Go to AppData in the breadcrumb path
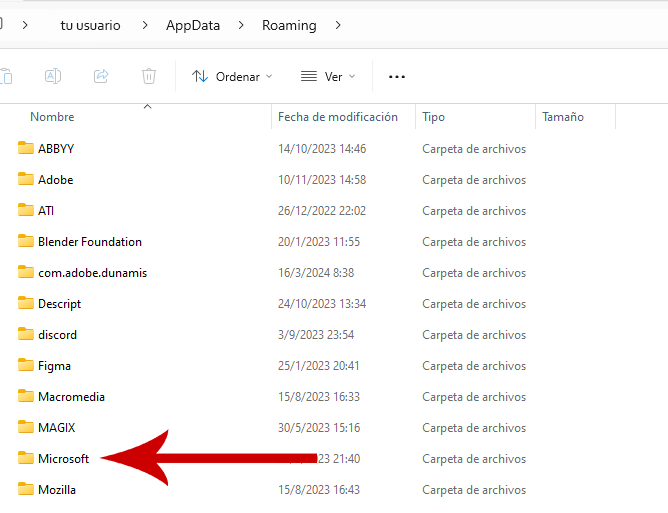The width and height of the screenshot is (668, 513). 195,25
